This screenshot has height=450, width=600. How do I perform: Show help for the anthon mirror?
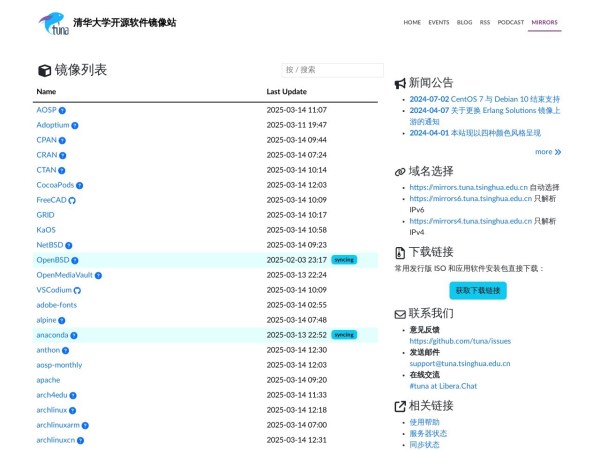tap(65, 351)
